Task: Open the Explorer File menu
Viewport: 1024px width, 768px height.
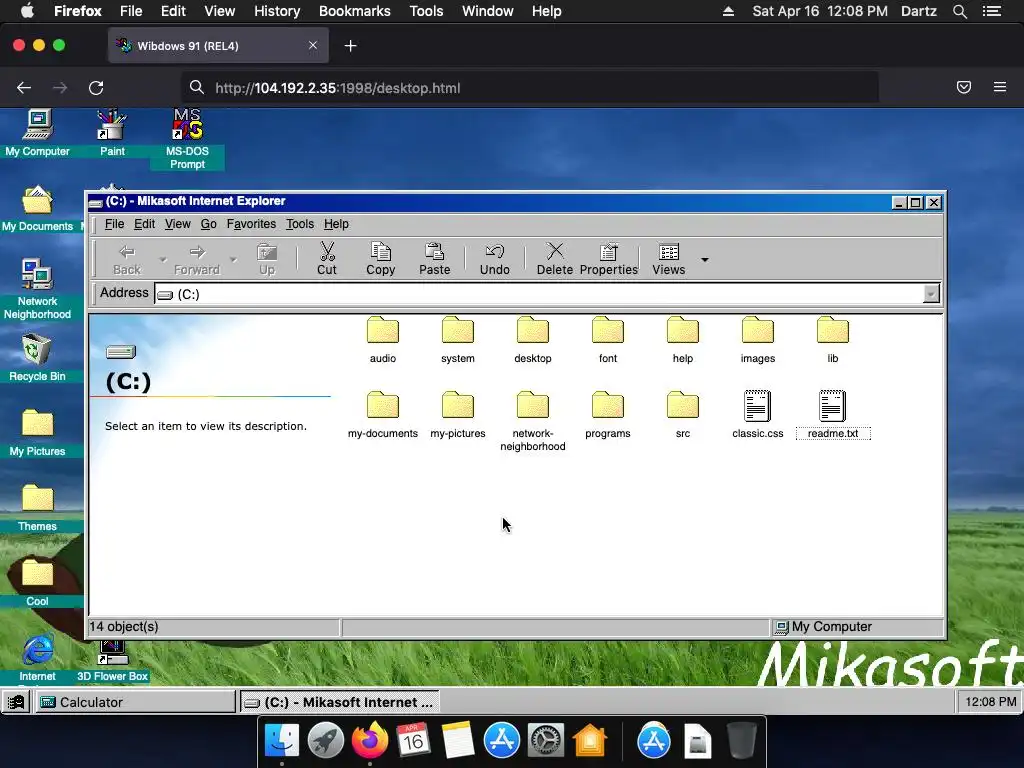Action: (114, 224)
